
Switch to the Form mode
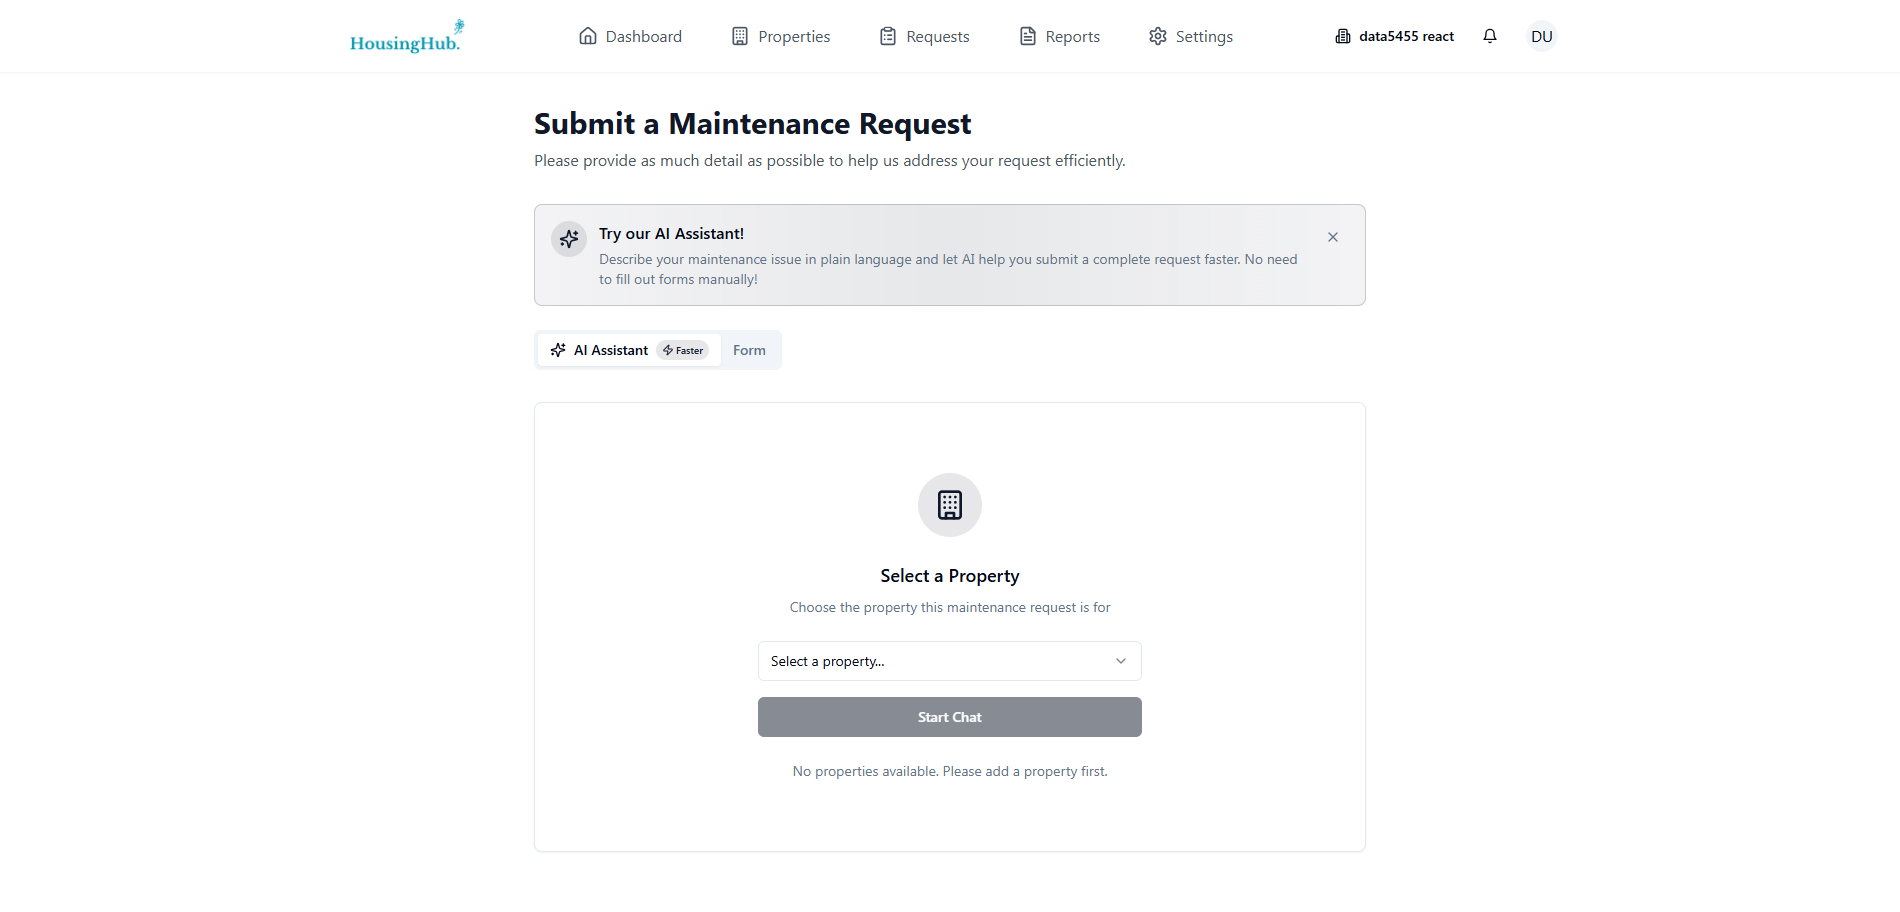pyautogui.click(x=749, y=350)
